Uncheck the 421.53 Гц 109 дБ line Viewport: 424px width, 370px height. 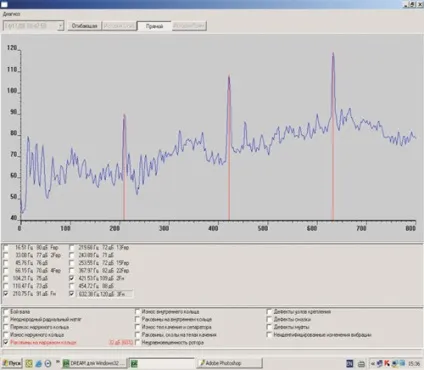click(x=72, y=278)
